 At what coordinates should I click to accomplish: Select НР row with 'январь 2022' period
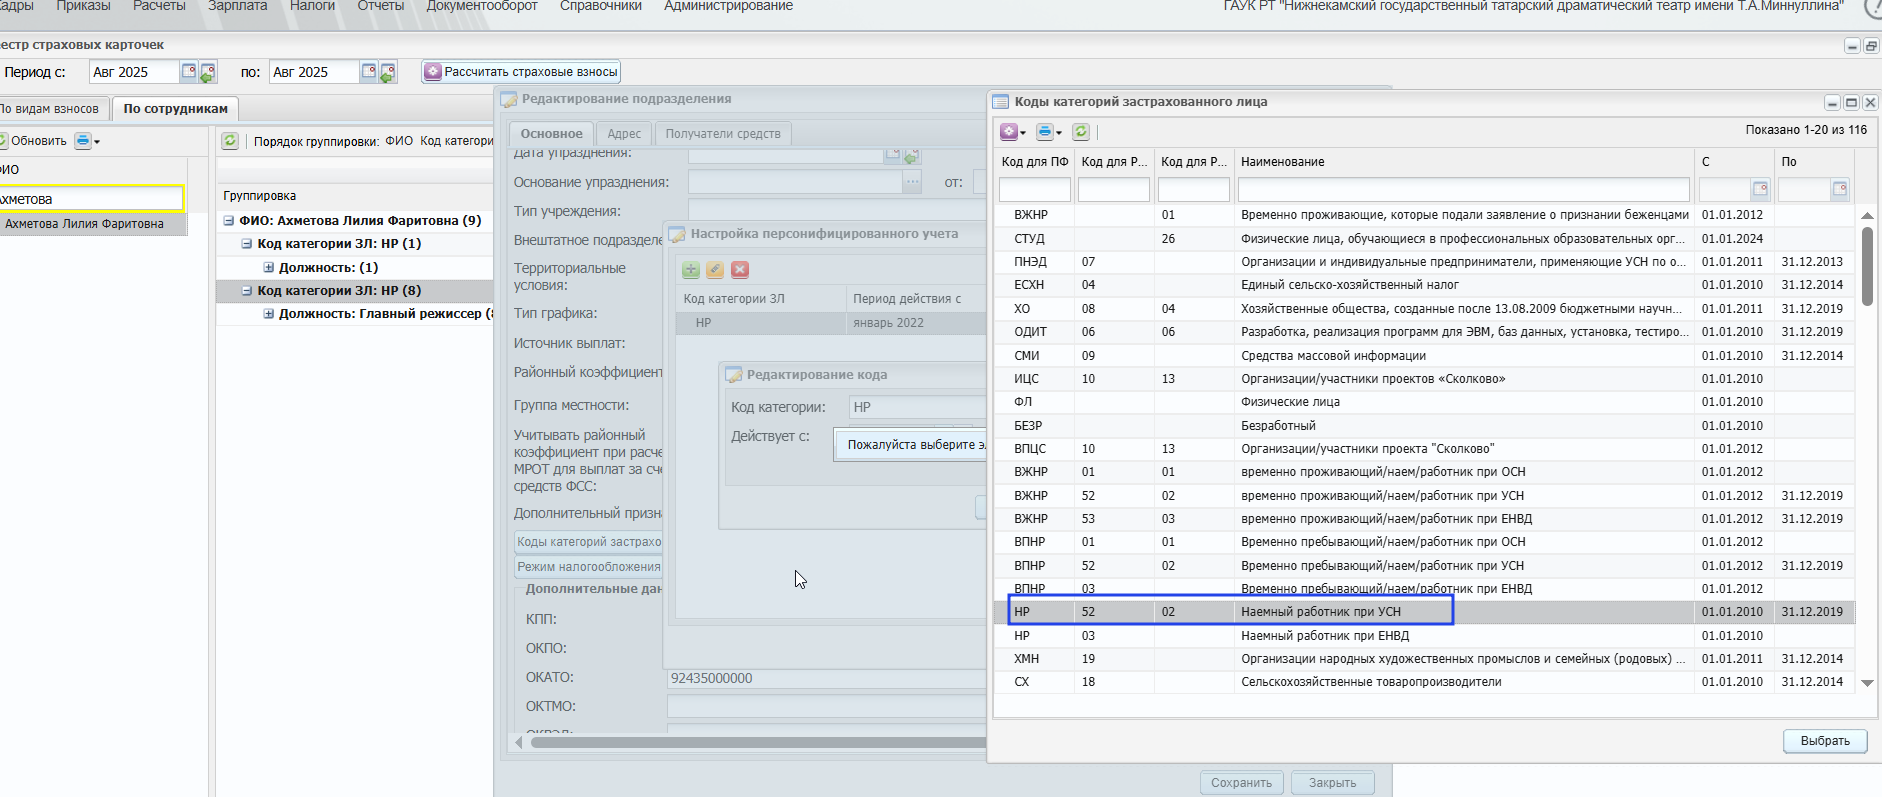(831, 323)
